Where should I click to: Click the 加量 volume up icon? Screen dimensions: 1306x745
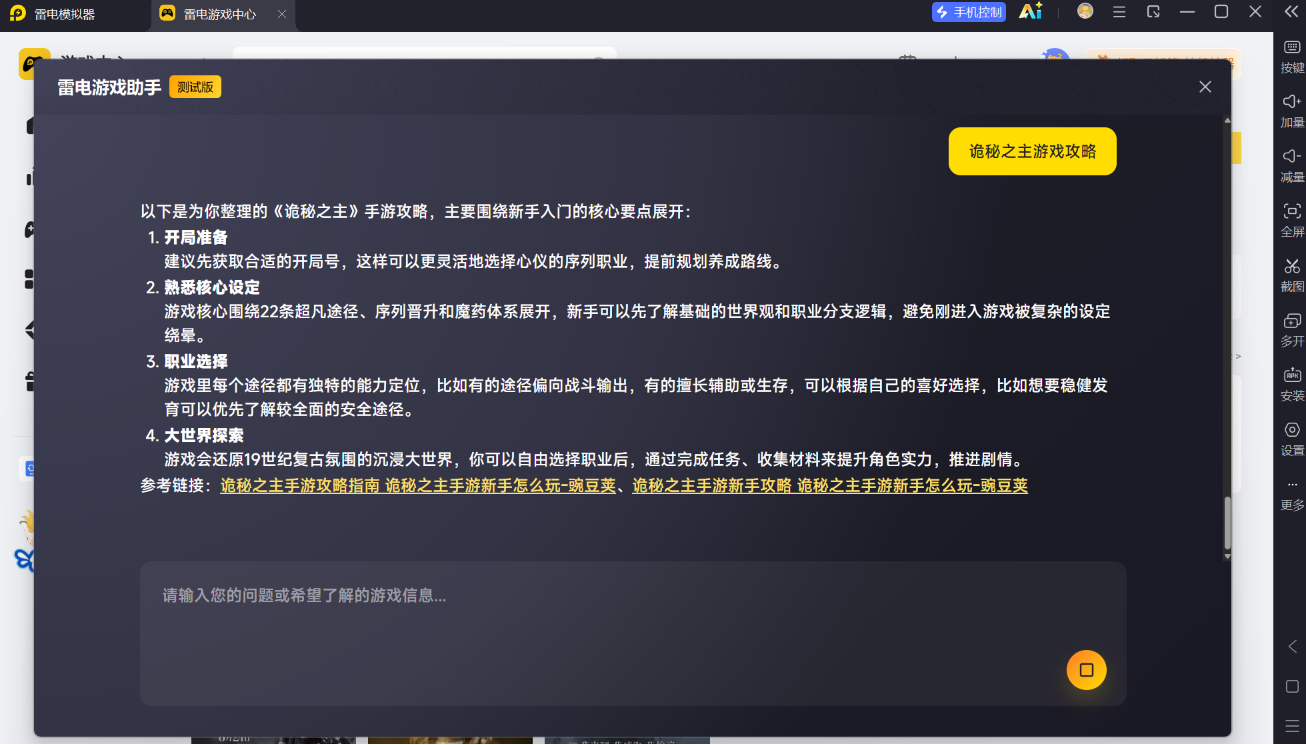[x=1292, y=109]
